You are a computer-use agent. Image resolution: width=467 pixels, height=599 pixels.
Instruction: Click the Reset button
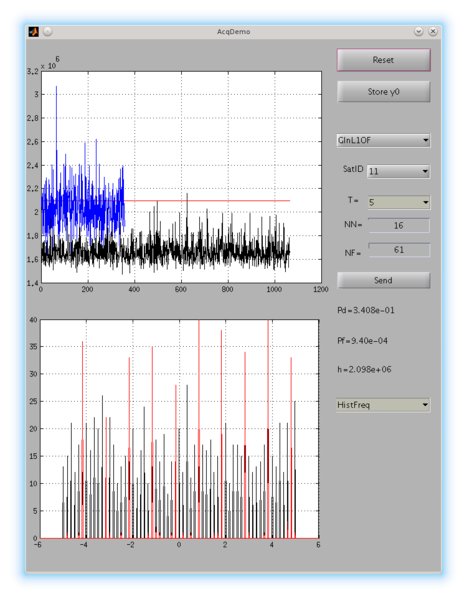coord(383,60)
